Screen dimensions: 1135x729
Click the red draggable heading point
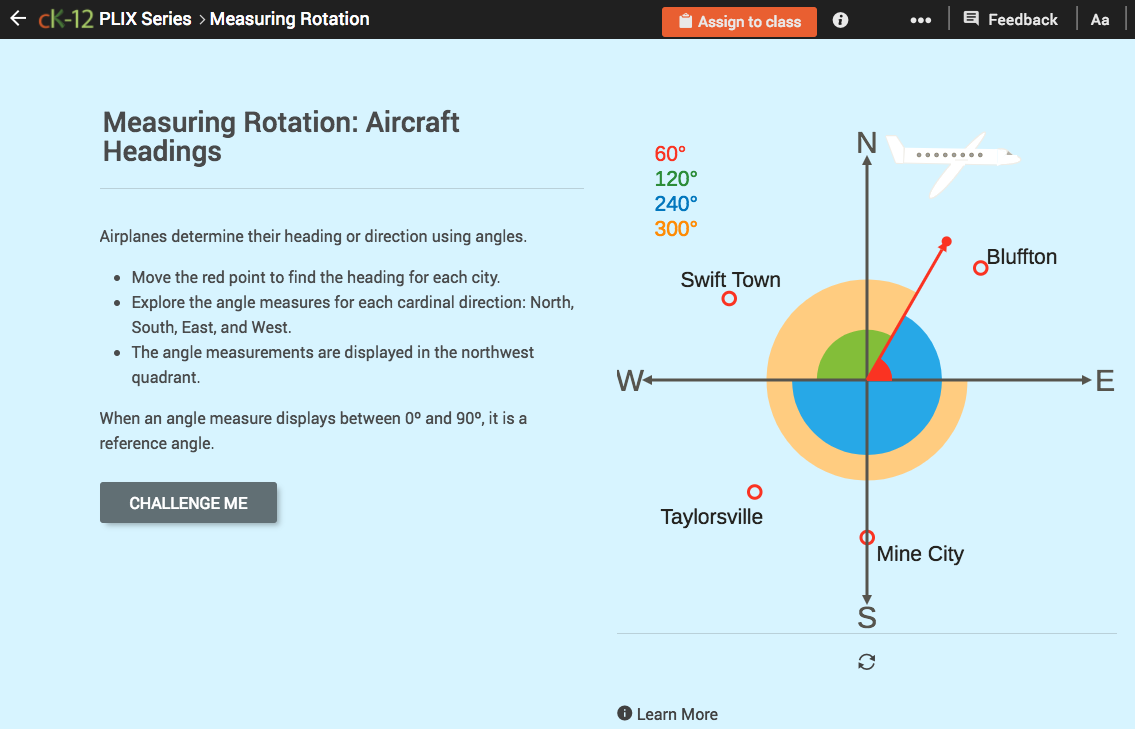coord(946,240)
